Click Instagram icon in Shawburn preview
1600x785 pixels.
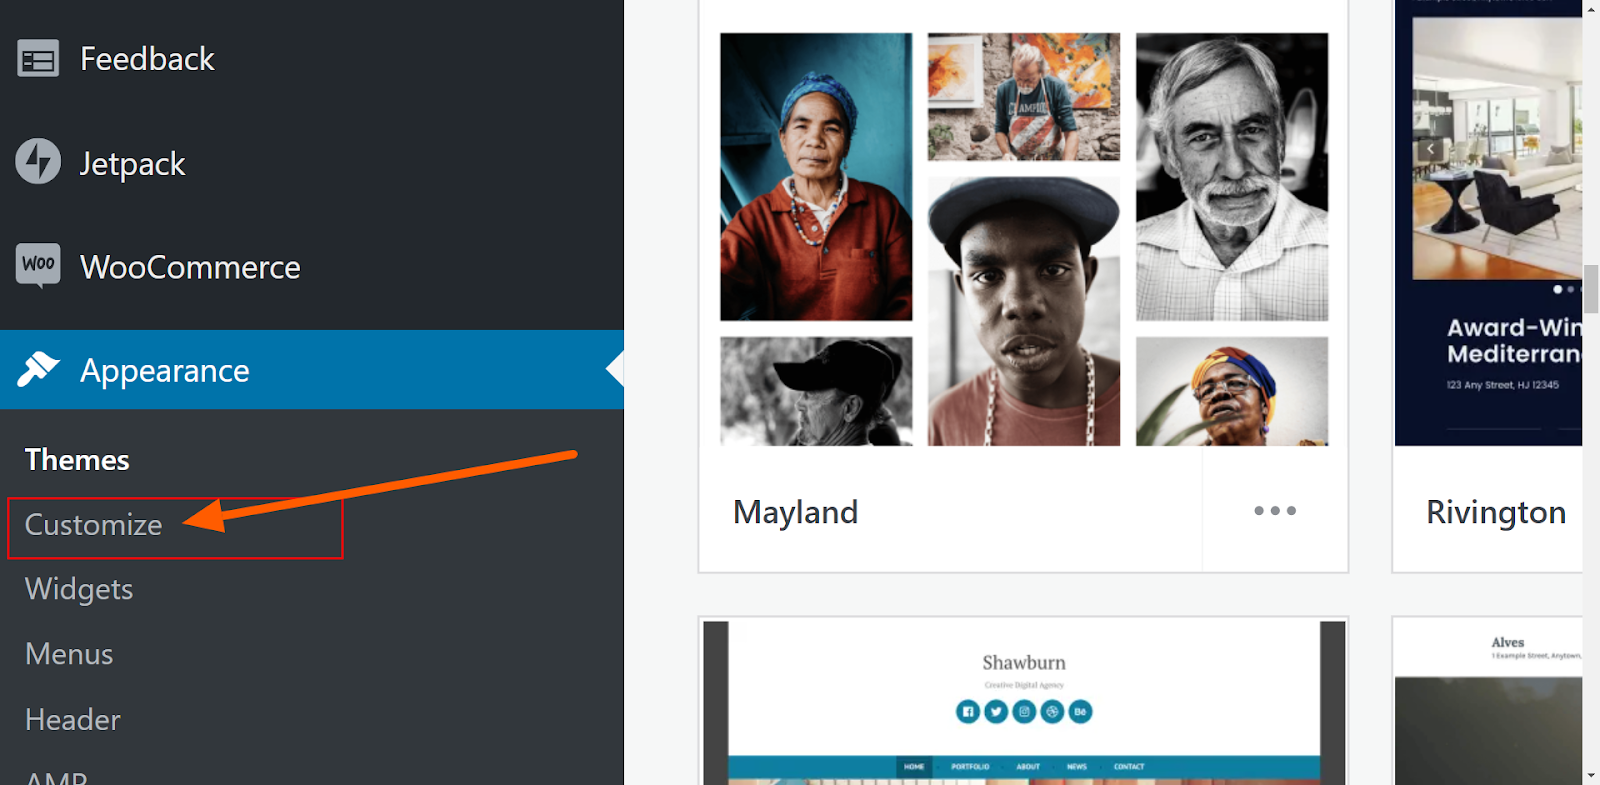pyautogui.click(x=1023, y=711)
